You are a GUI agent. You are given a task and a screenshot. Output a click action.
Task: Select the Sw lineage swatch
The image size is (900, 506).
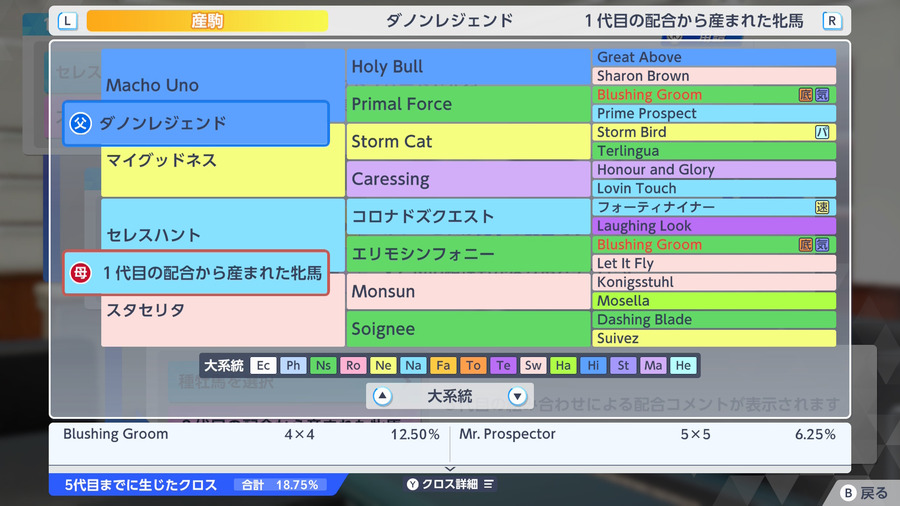click(533, 365)
